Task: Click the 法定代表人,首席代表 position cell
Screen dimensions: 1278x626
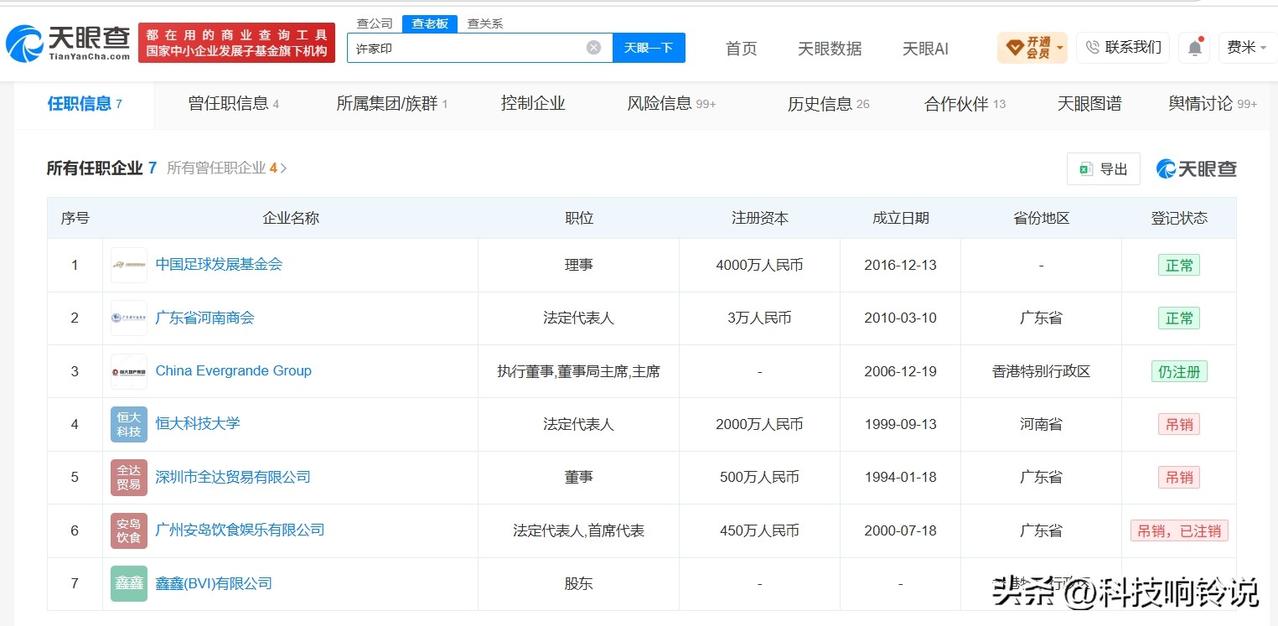Action: (579, 531)
